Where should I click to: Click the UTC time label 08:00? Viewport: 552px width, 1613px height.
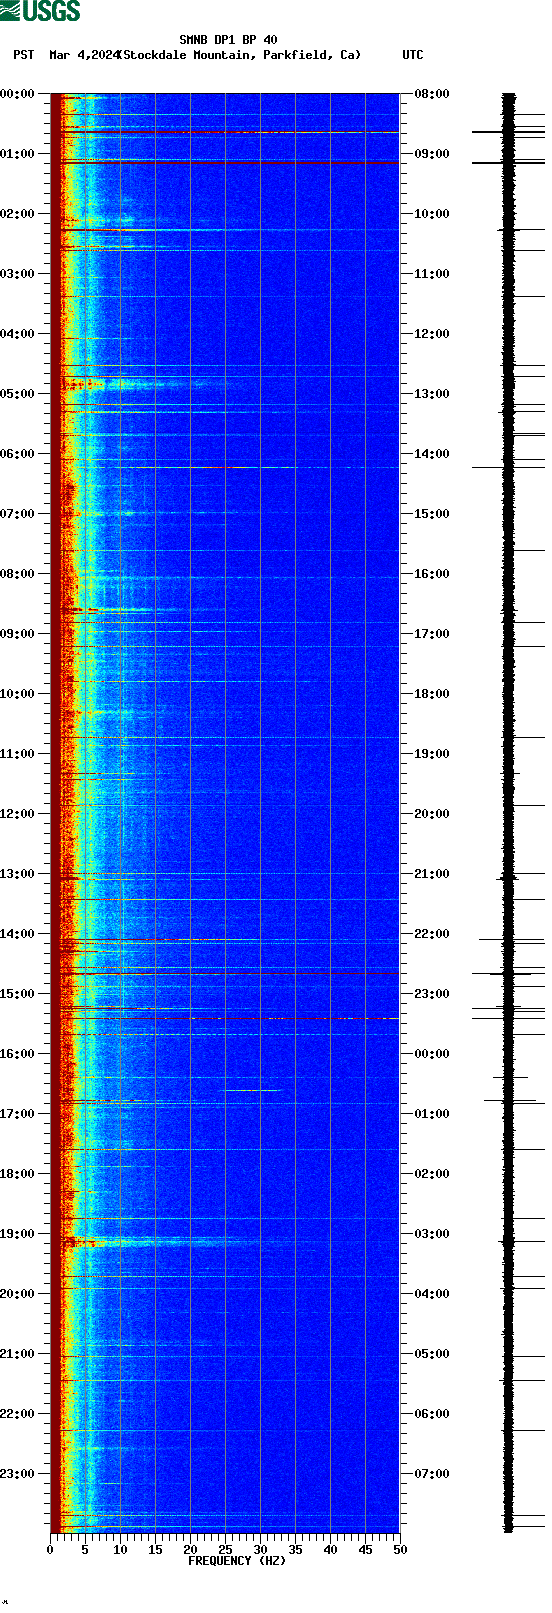(432, 94)
